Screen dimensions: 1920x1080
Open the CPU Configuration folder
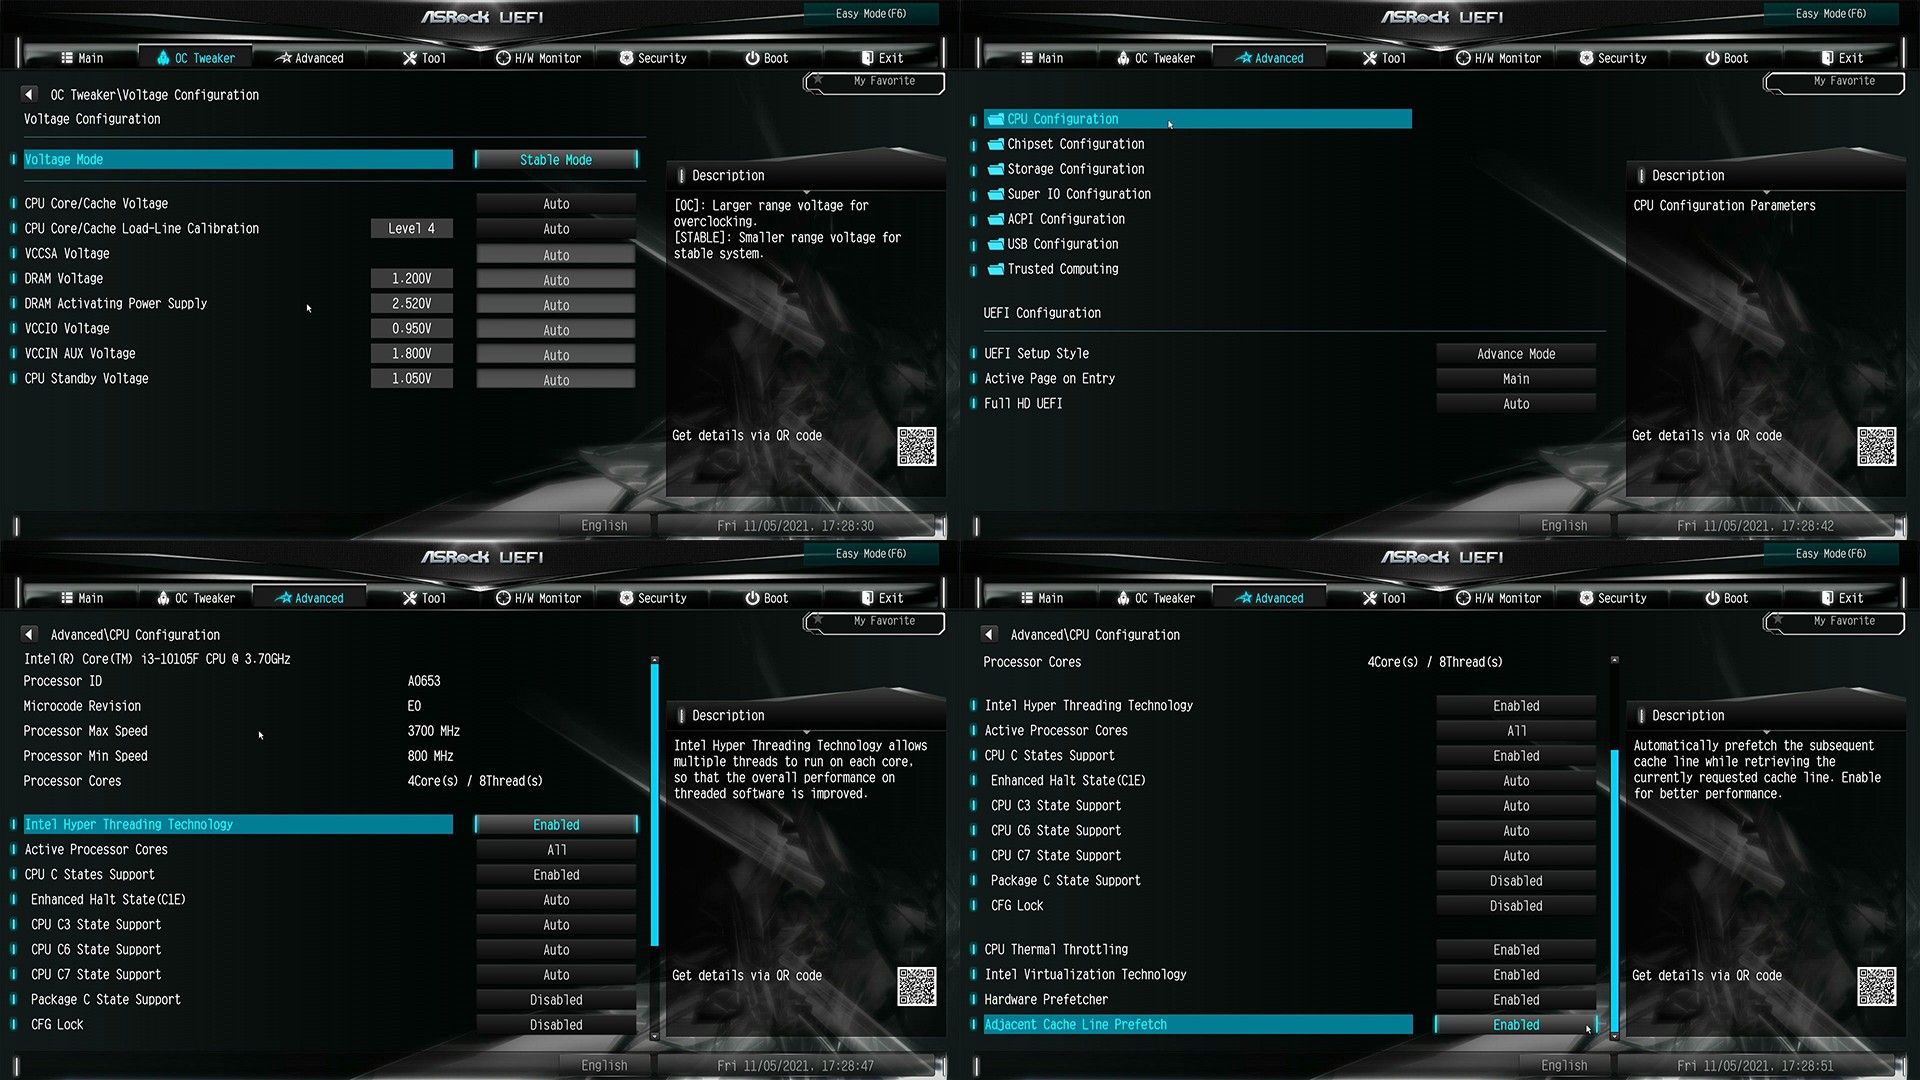[1062, 119]
